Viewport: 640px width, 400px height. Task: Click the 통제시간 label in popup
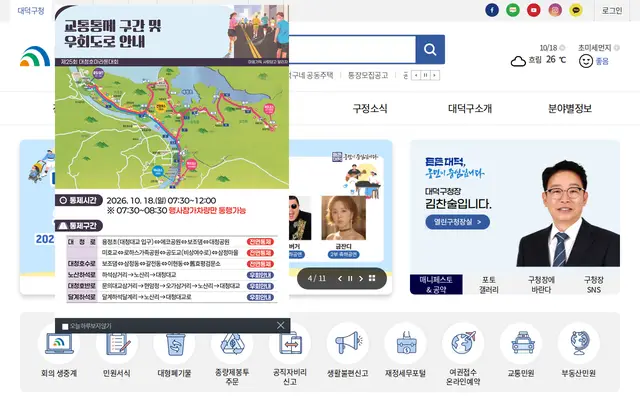point(79,200)
